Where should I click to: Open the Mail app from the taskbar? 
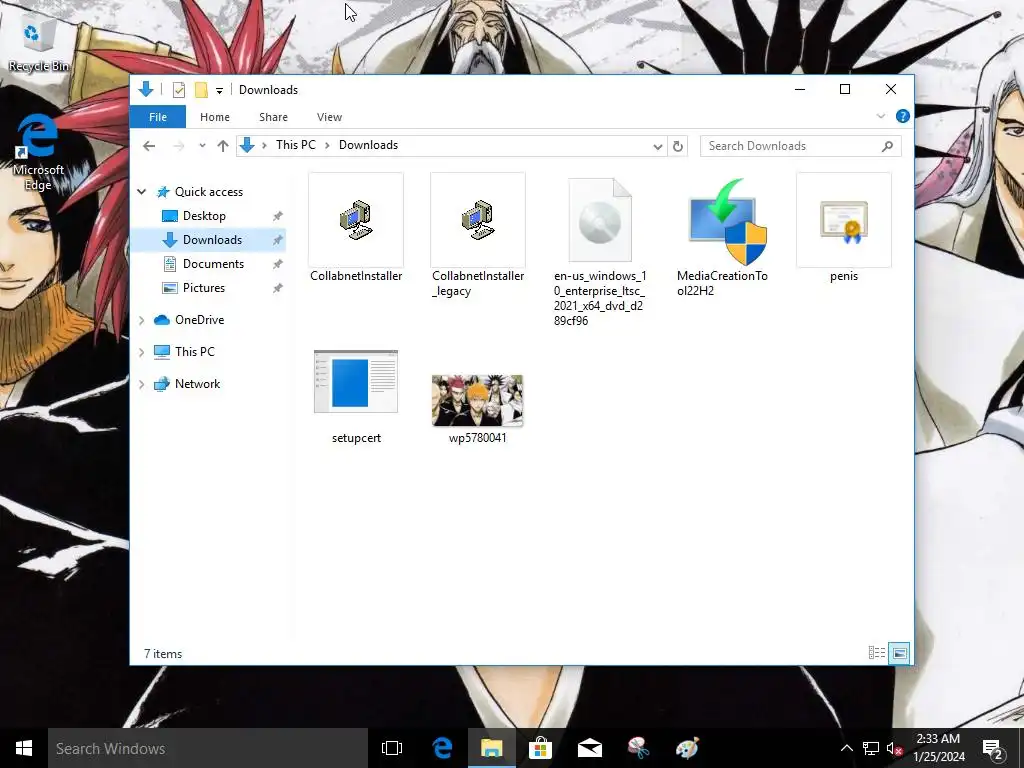589,748
